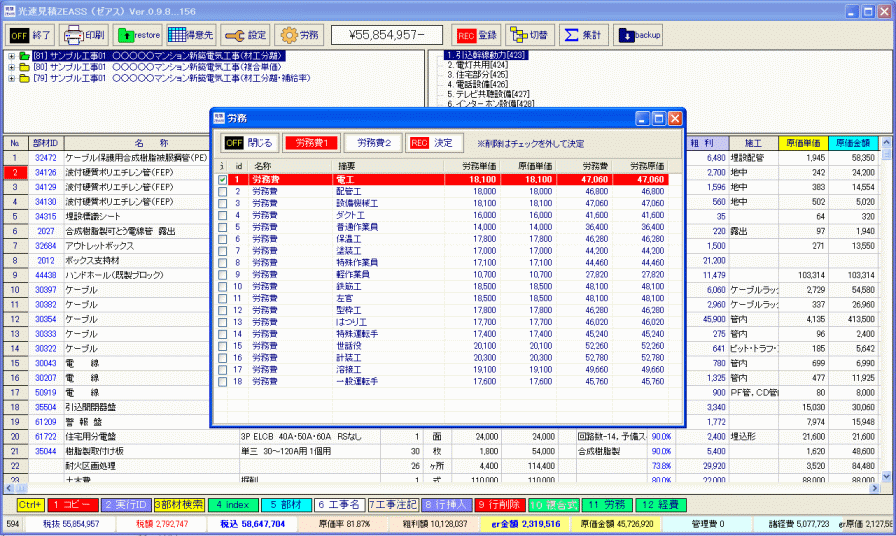Expand project [80] サンプル工事01 tree node
The image size is (896, 536).
tap(11, 67)
